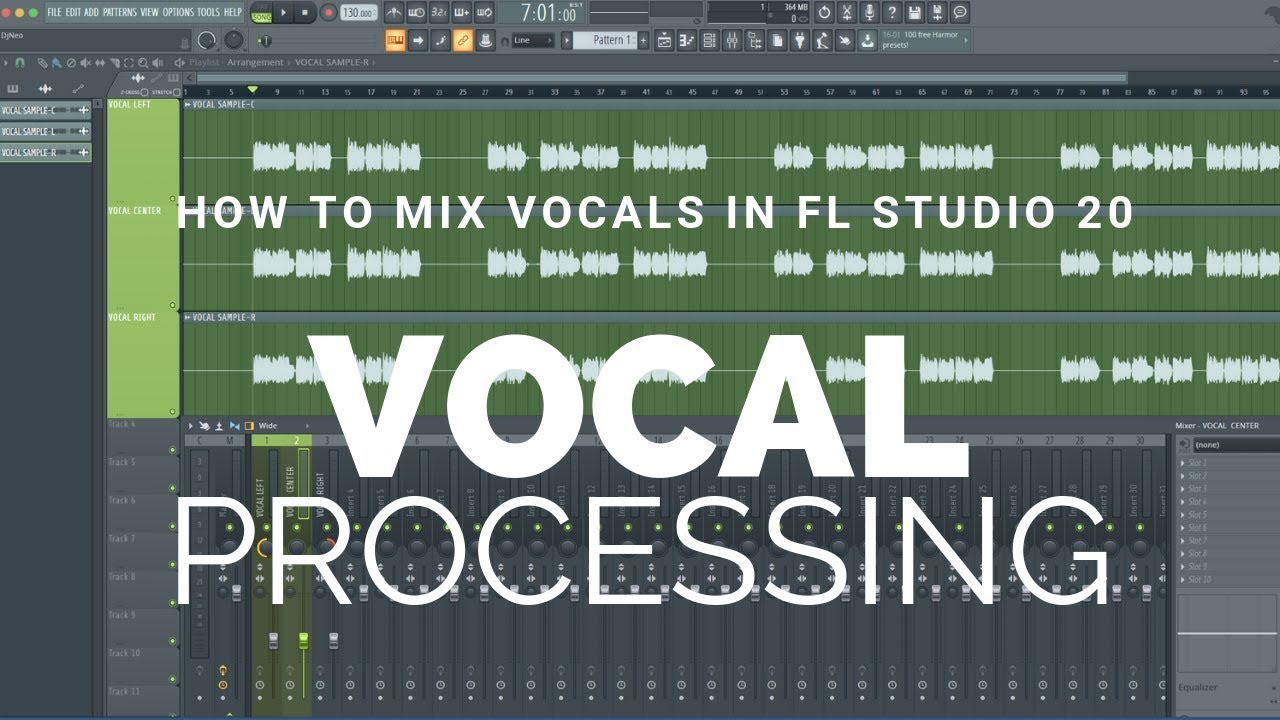Adjust the master pitch knob
1280x720 pixels.
click(234, 40)
